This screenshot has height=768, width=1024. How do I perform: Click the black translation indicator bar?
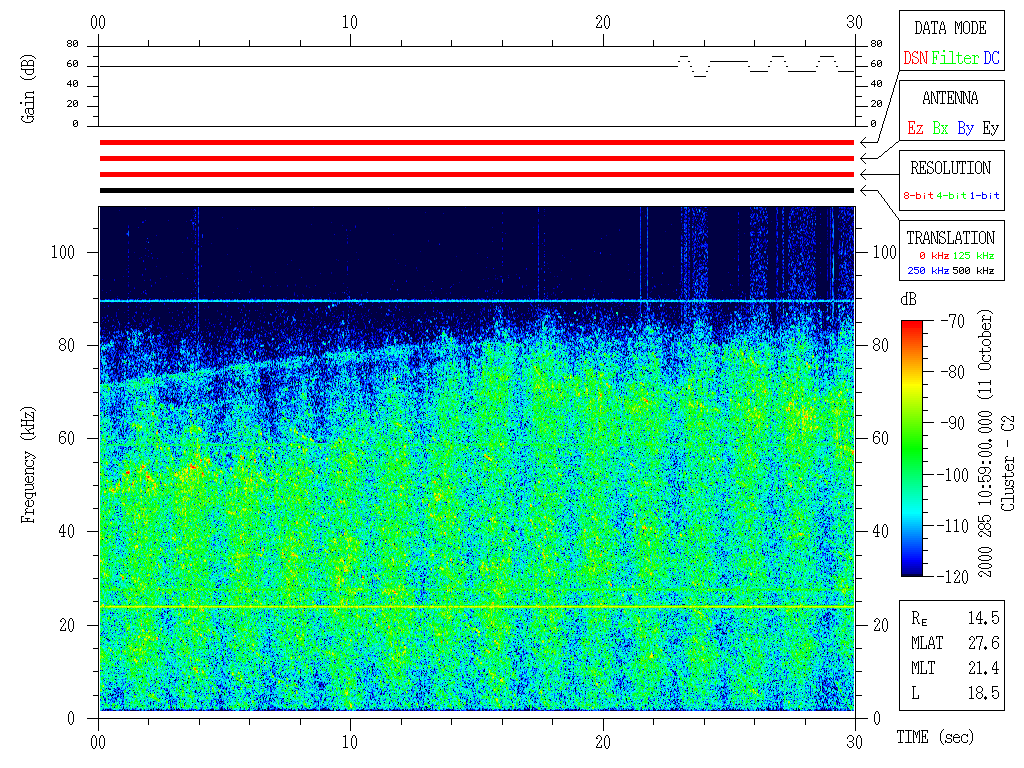pos(476,190)
